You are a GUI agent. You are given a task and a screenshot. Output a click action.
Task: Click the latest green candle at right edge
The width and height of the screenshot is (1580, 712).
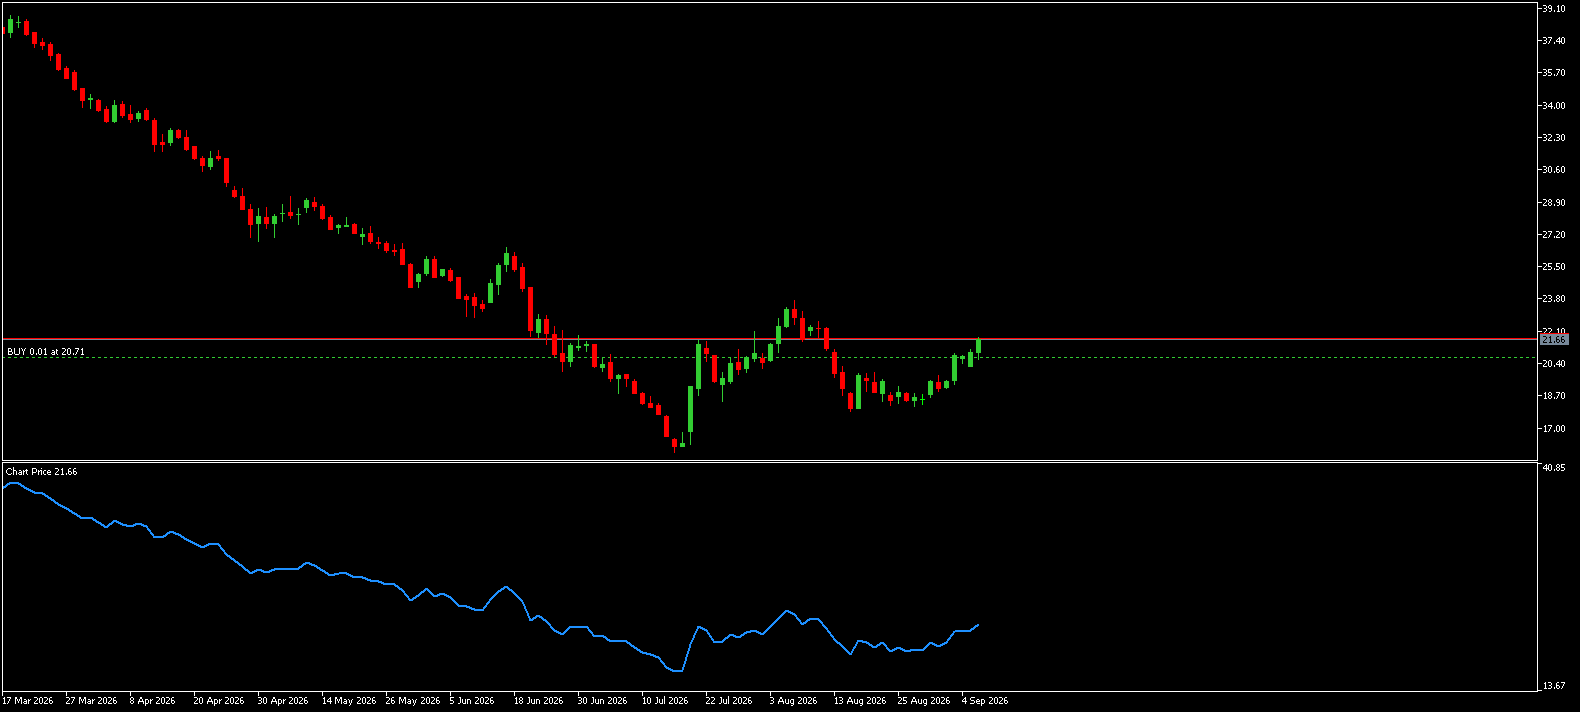(978, 347)
